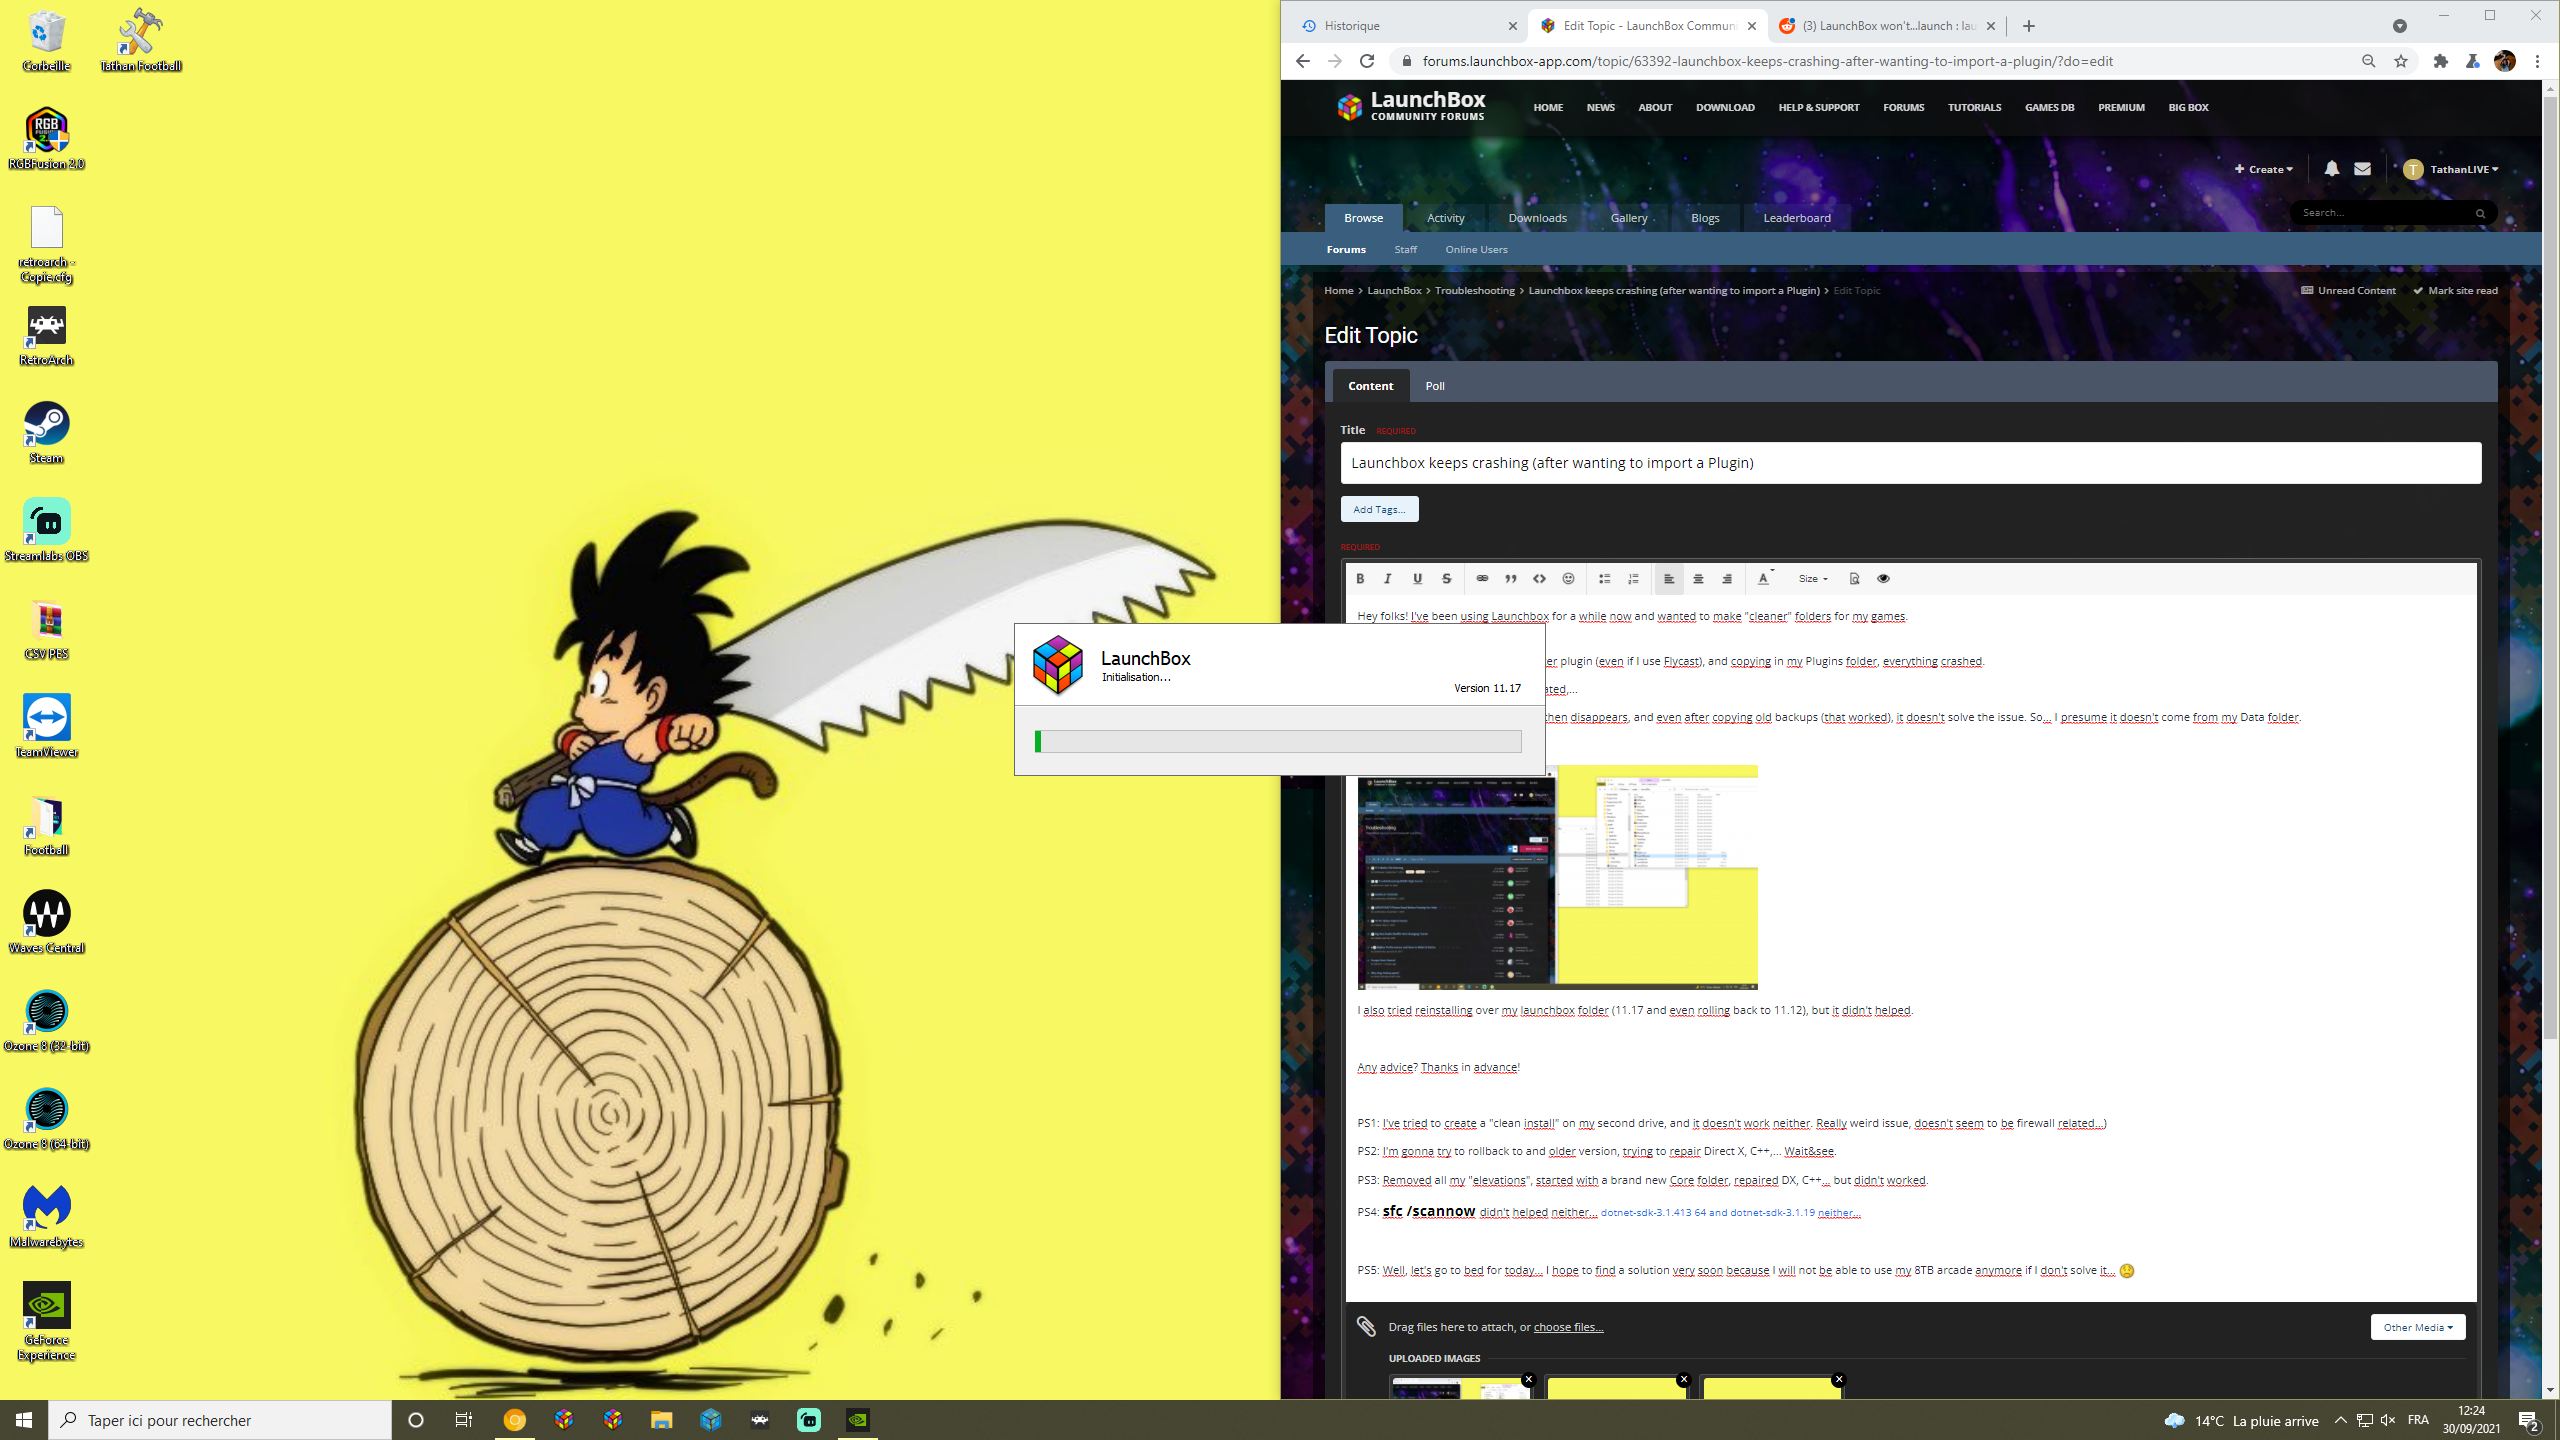Image resolution: width=2560 pixels, height=1440 pixels.
Task: Click the screenshot embedded in the post body
Action: click(1557, 877)
